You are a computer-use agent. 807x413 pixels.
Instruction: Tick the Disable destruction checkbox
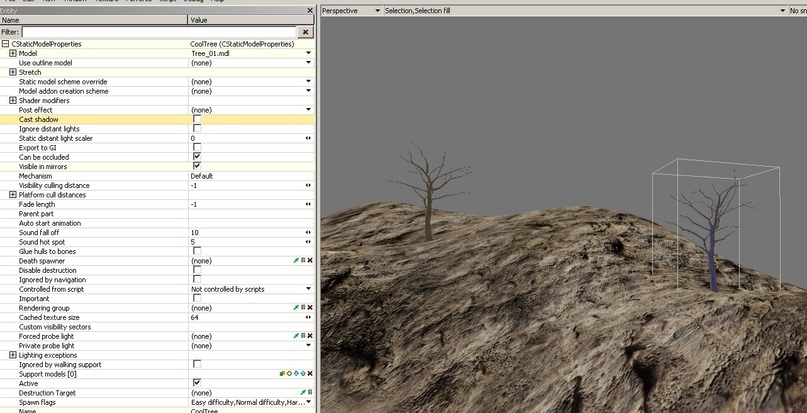click(197, 270)
